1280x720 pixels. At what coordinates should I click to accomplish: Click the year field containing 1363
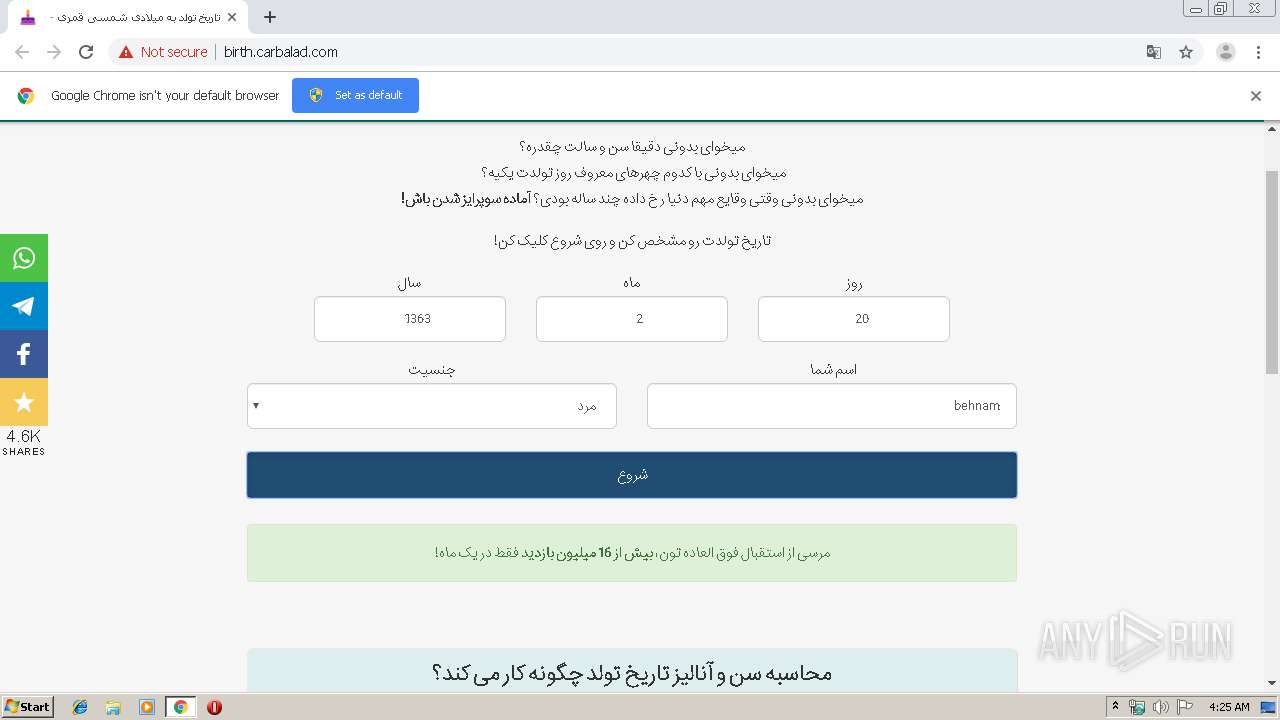click(410, 319)
